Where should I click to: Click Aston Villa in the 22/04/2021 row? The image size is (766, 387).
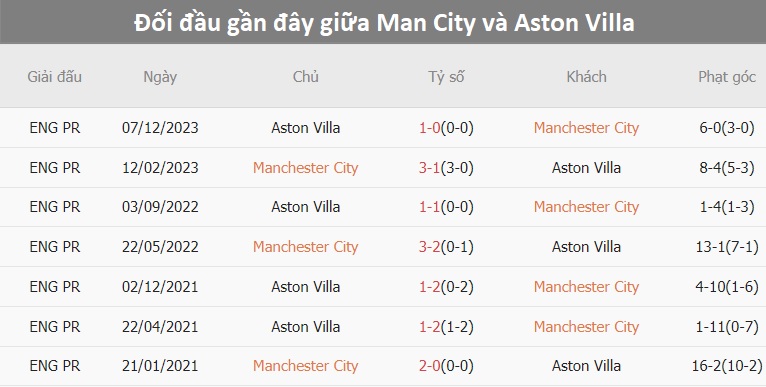(305, 326)
